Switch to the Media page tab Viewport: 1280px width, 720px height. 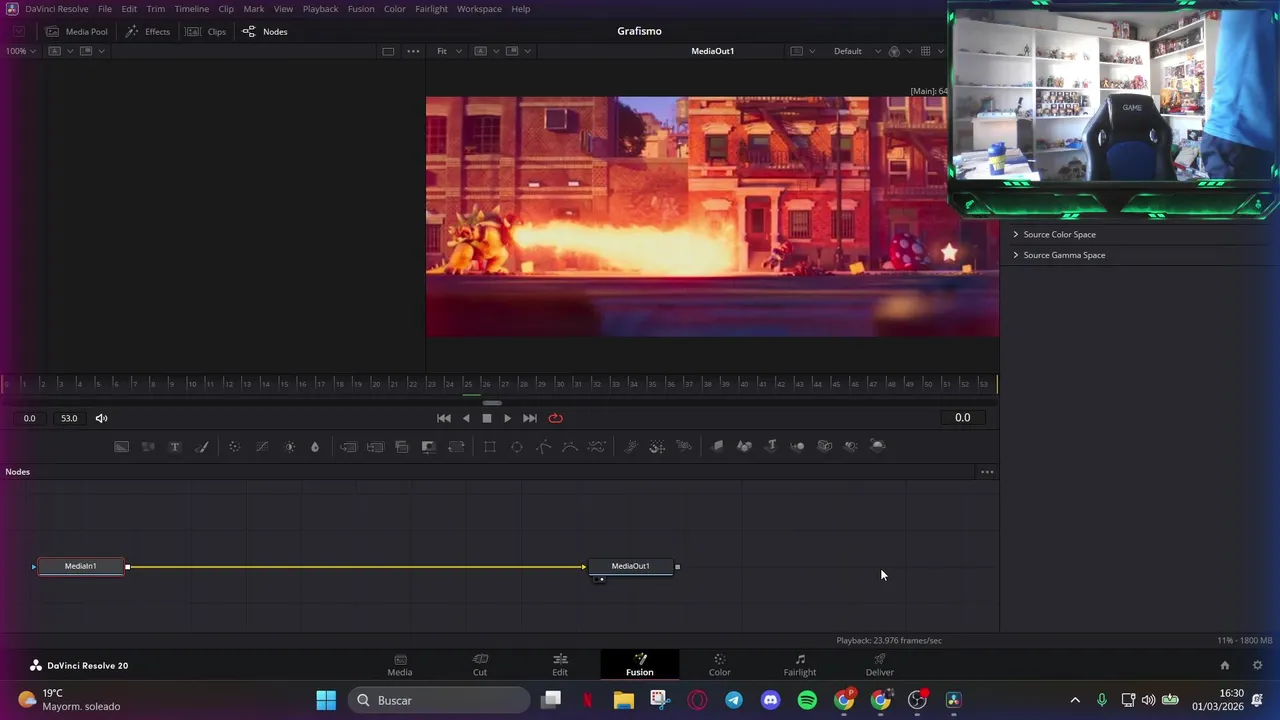pyautogui.click(x=400, y=665)
